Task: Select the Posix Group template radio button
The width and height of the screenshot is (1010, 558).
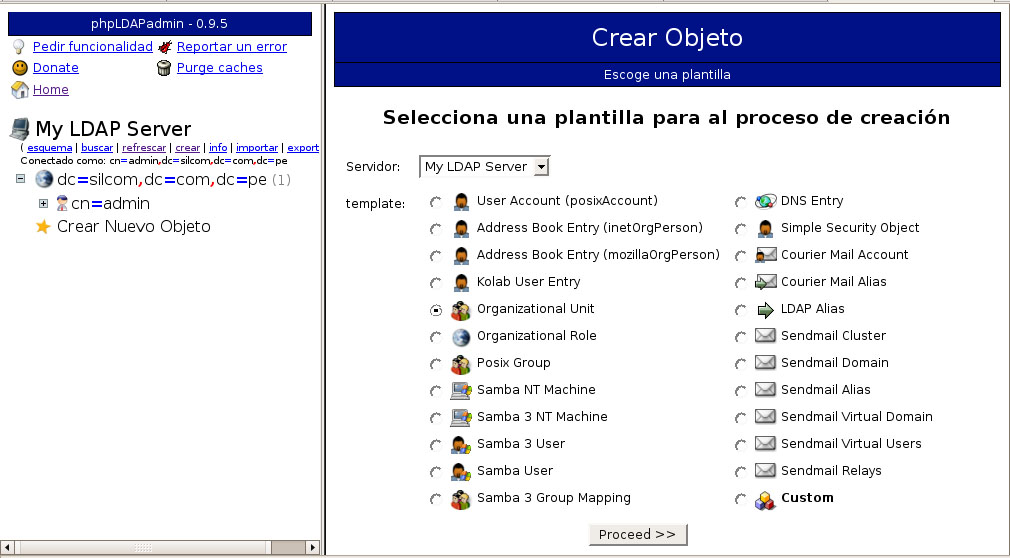Action: click(x=435, y=364)
